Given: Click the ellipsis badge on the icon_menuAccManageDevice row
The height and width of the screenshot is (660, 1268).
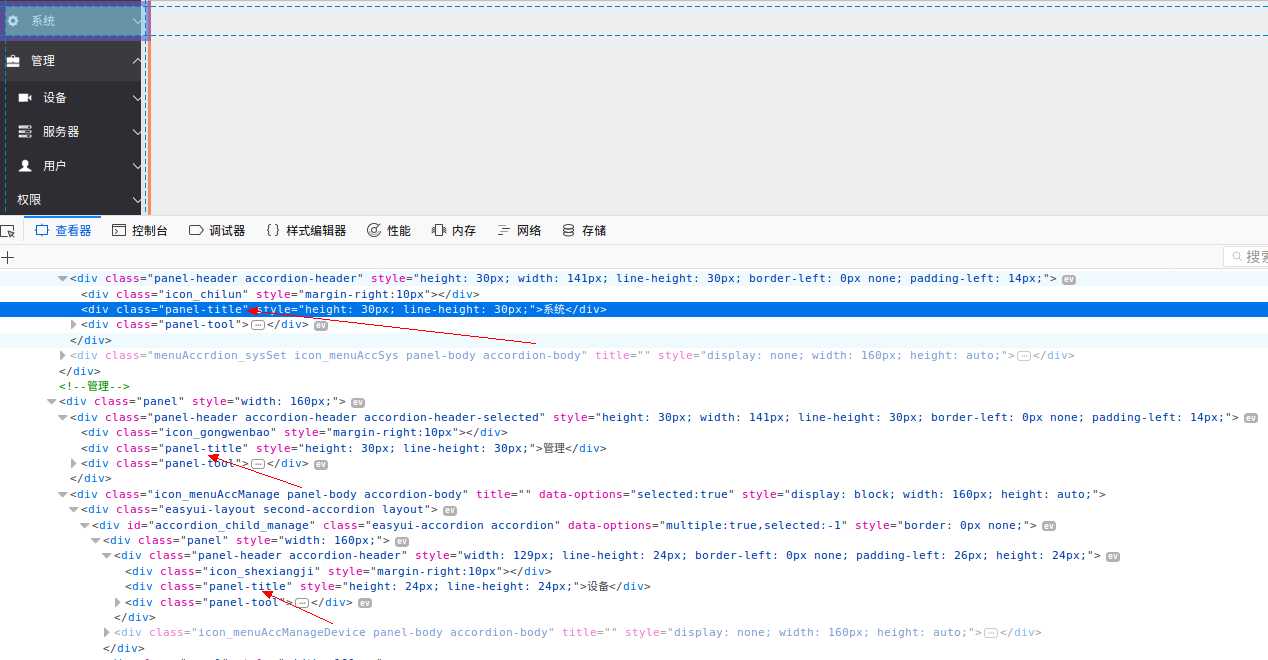Looking at the screenshot, I should click(991, 633).
